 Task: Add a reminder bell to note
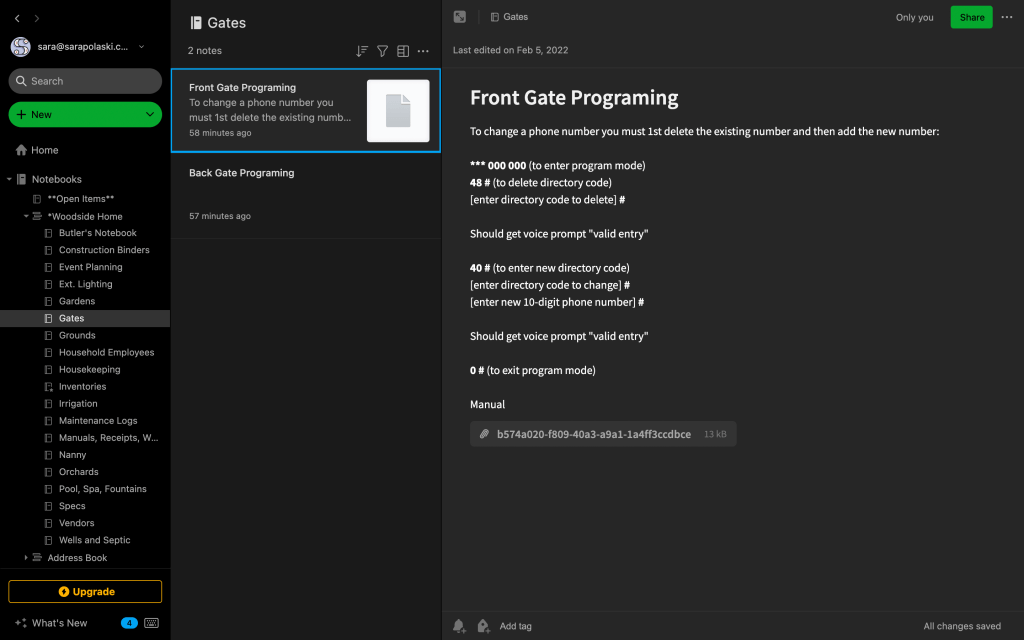pos(459,626)
